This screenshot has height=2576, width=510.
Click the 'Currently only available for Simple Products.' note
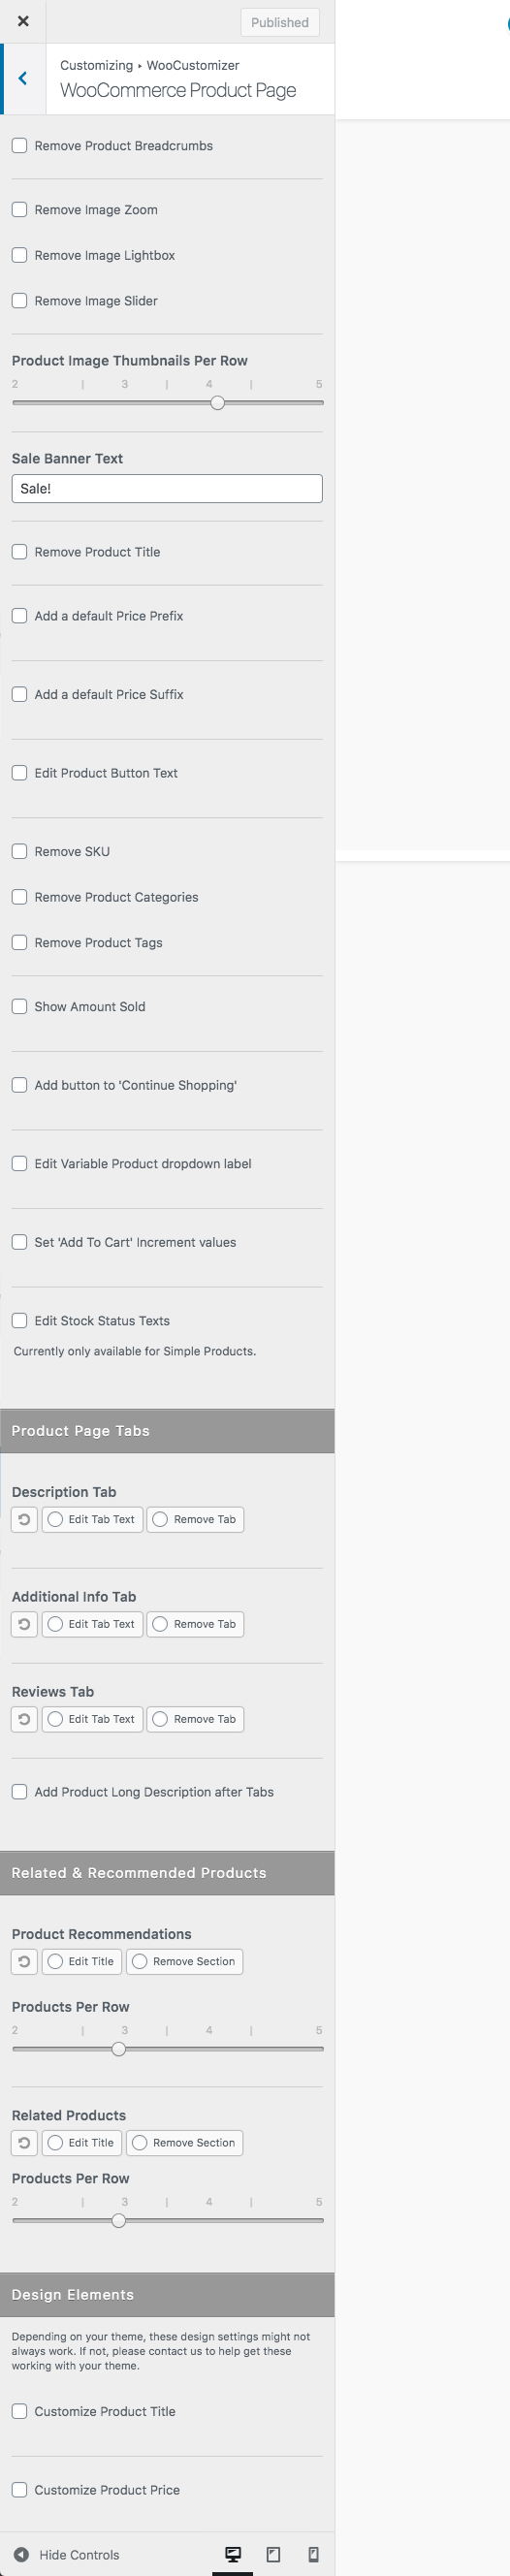click(x=135, y=1352)
